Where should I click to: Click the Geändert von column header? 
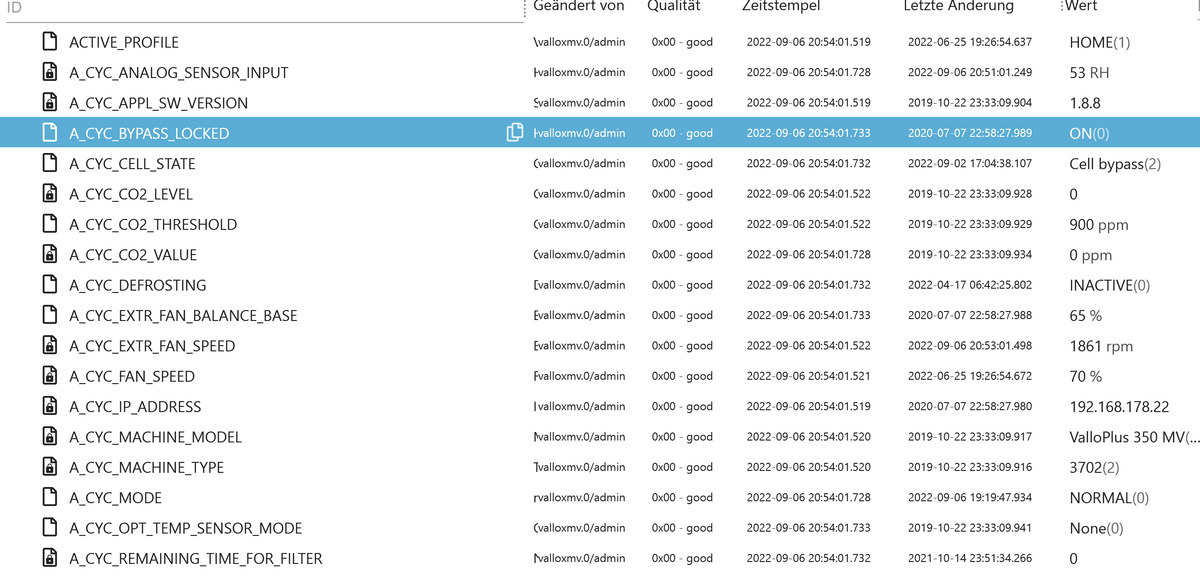(x=578, y=6)
